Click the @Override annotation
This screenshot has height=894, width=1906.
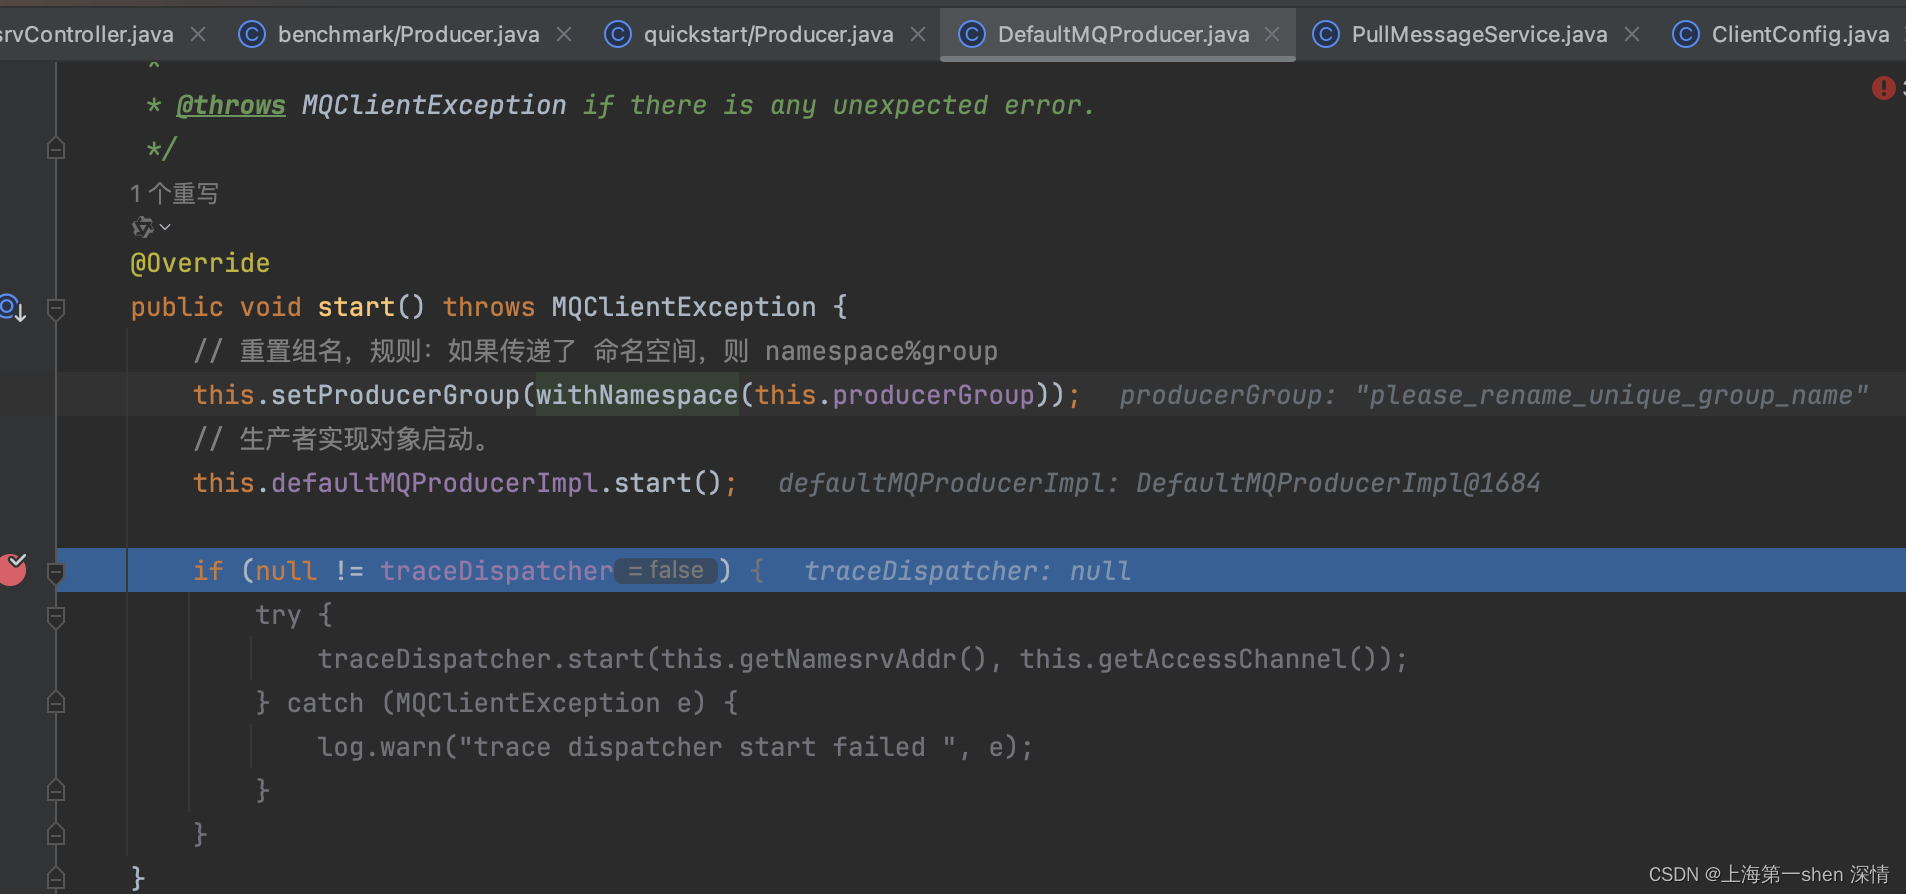[200, 263]
